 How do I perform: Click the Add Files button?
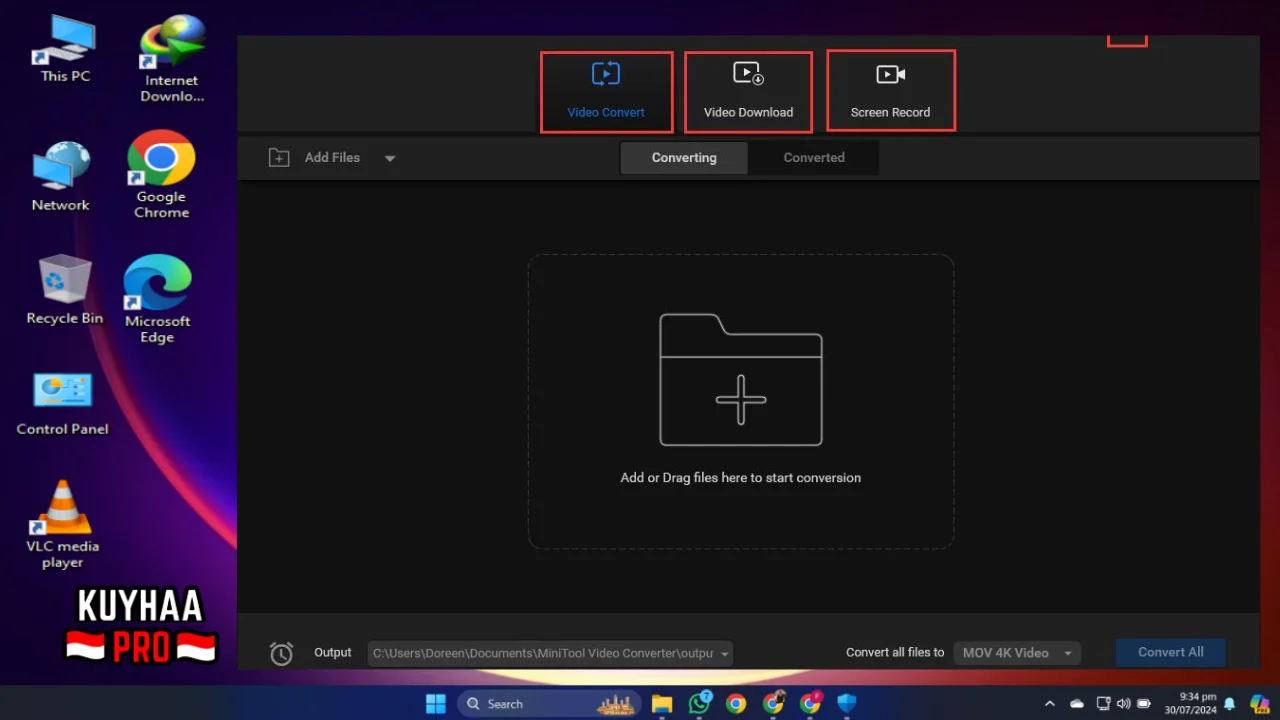coord(315,158)
